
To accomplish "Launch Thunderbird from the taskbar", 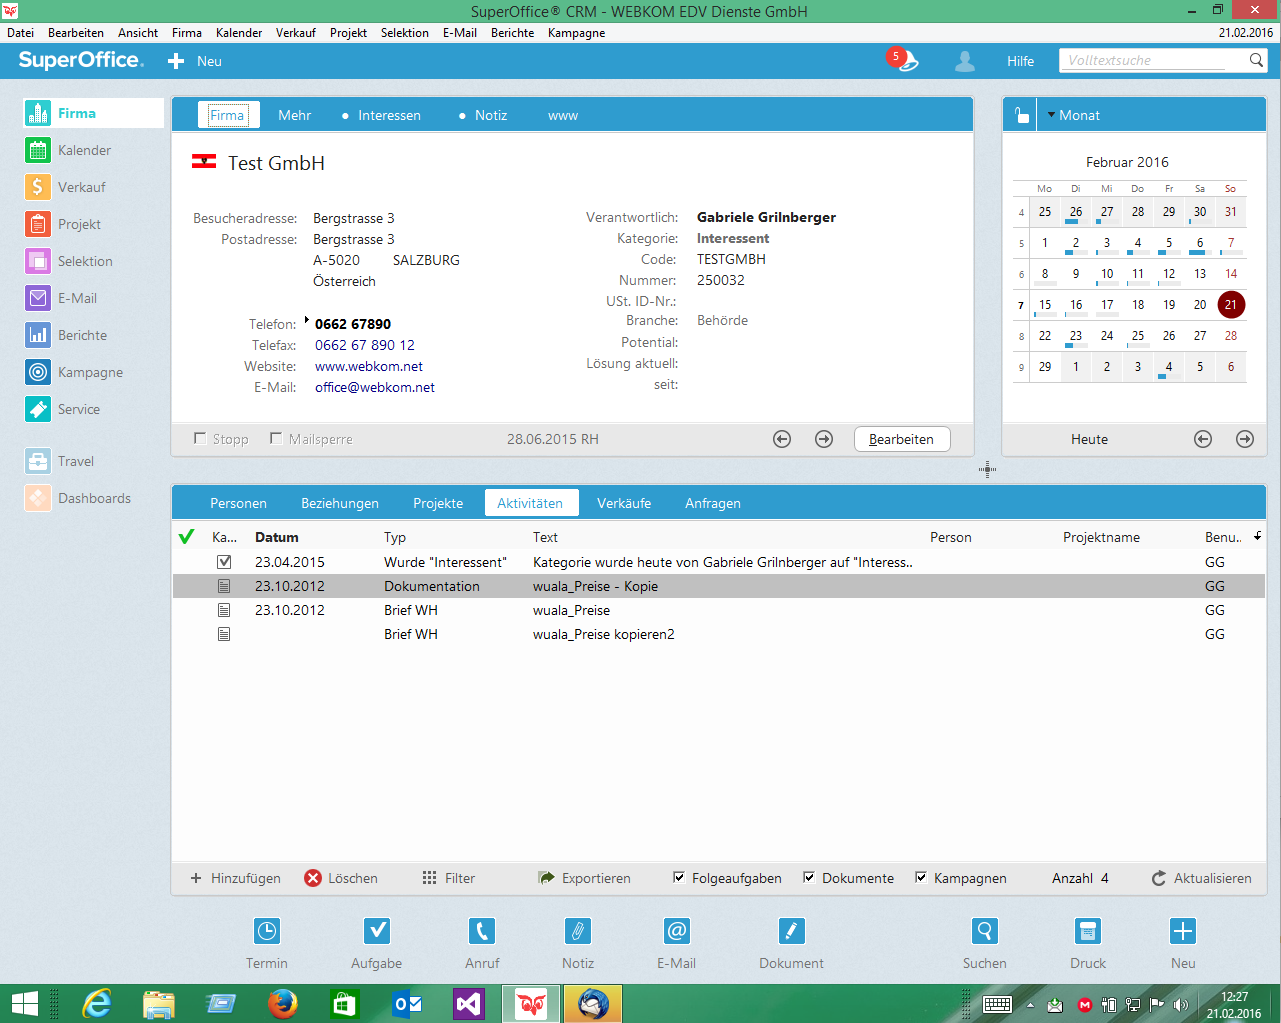I will tap(592, 1003).
